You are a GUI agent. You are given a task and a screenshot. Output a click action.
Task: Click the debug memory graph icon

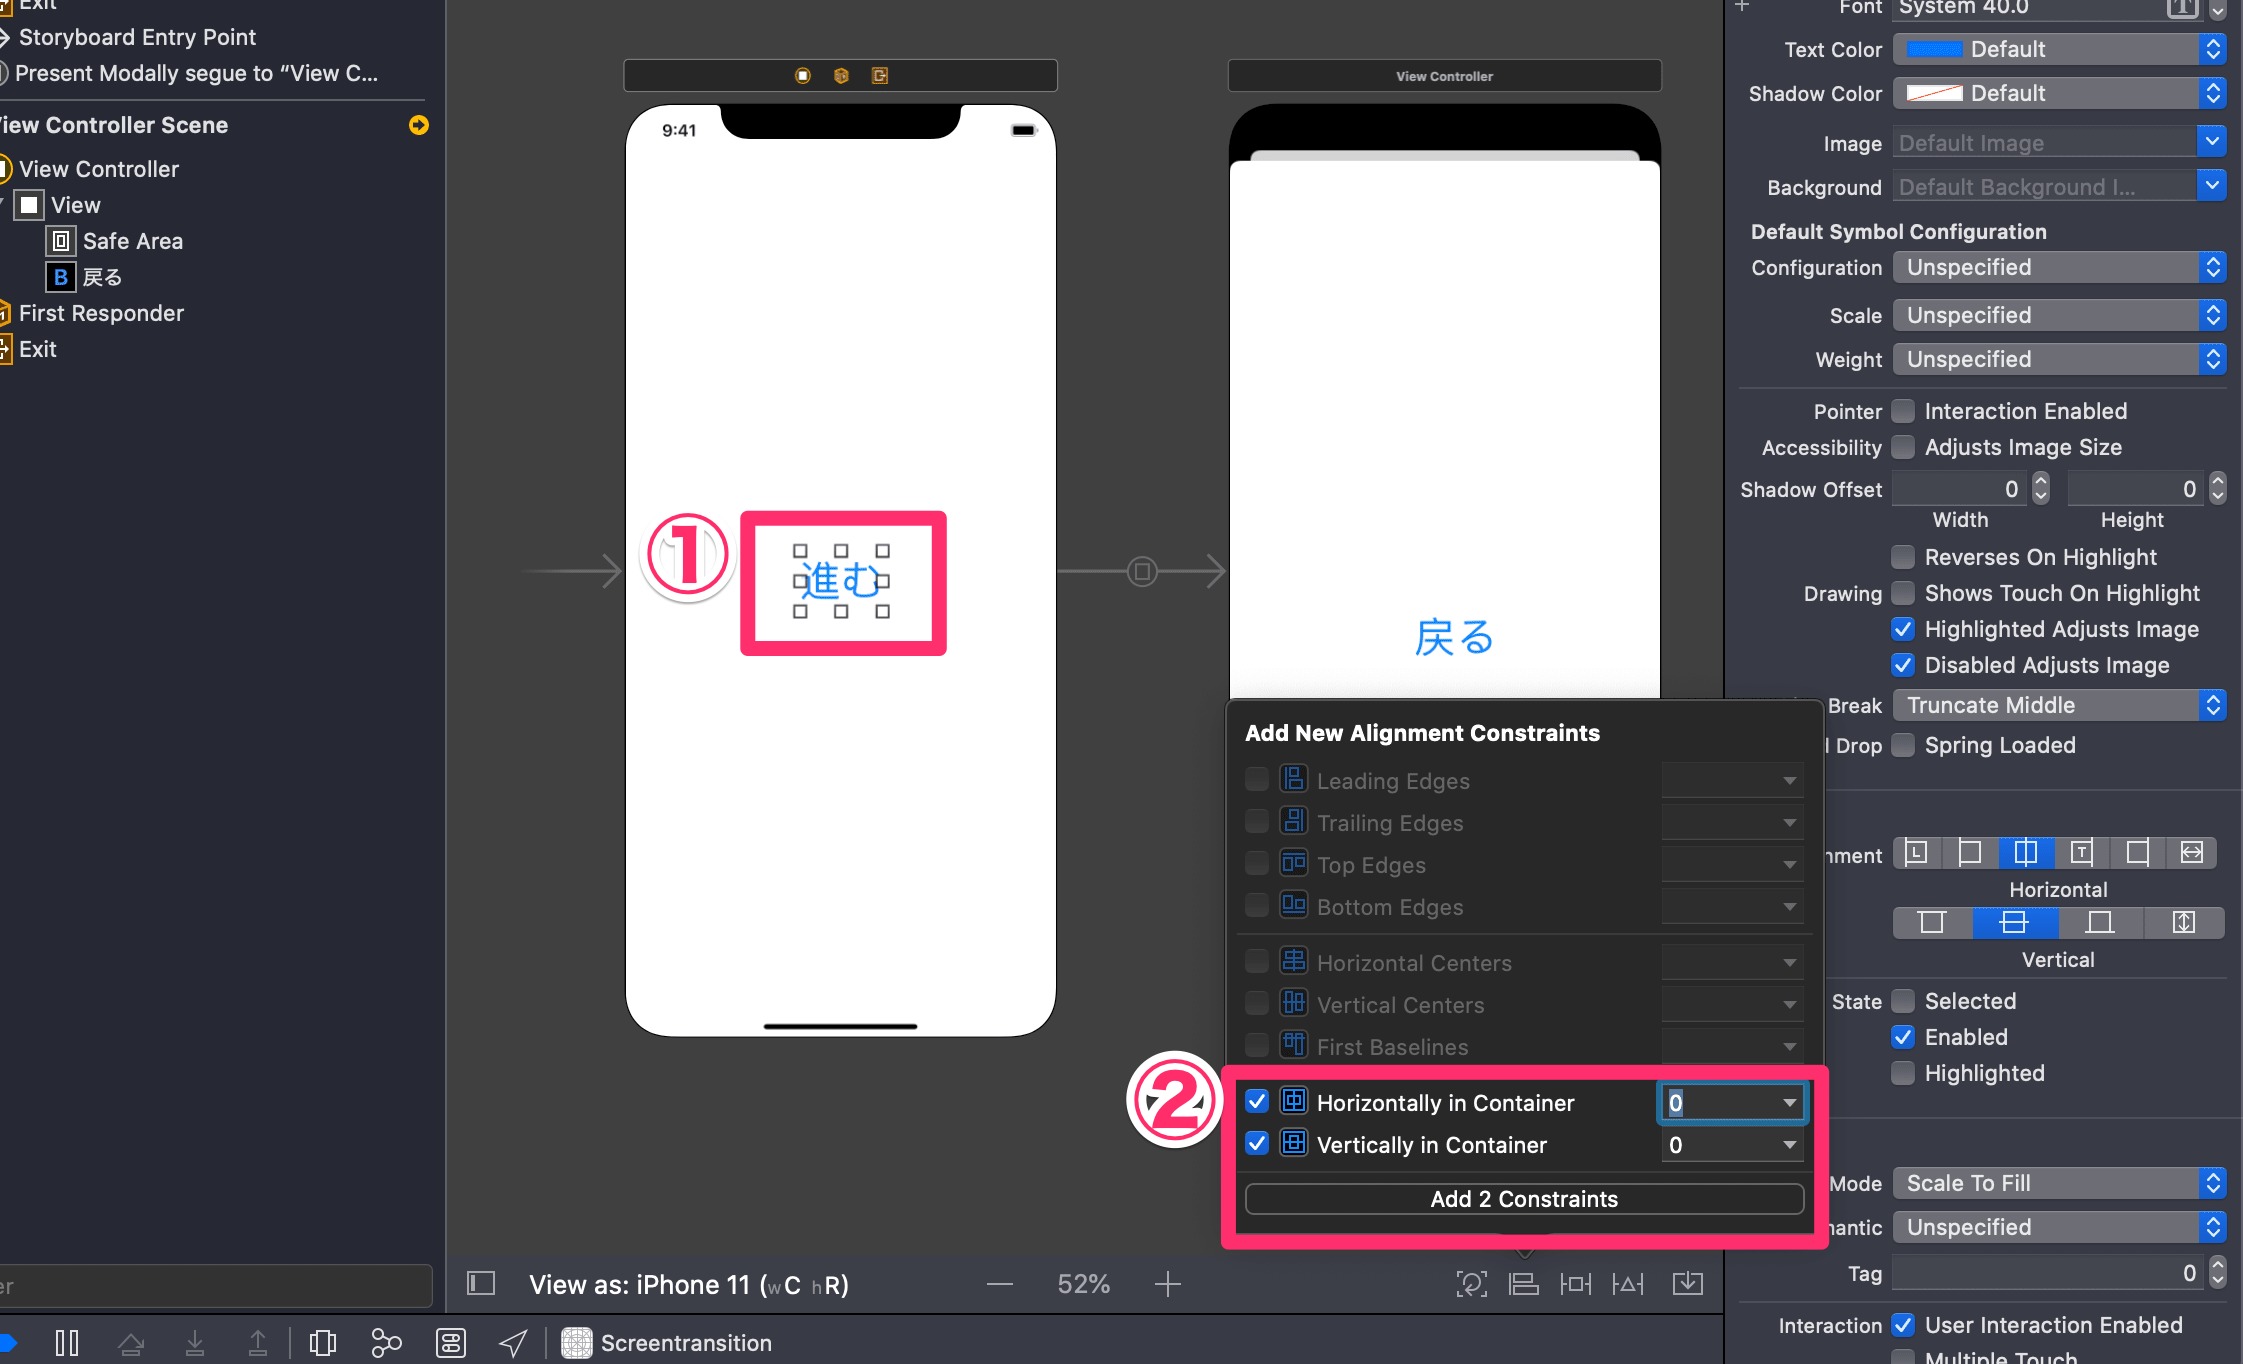point(387,1343)
